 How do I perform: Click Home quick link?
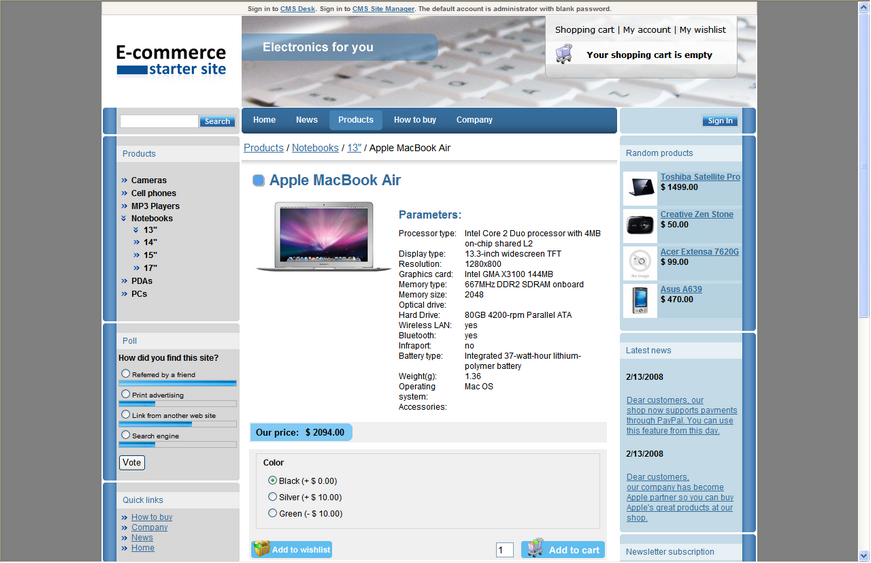143,547
